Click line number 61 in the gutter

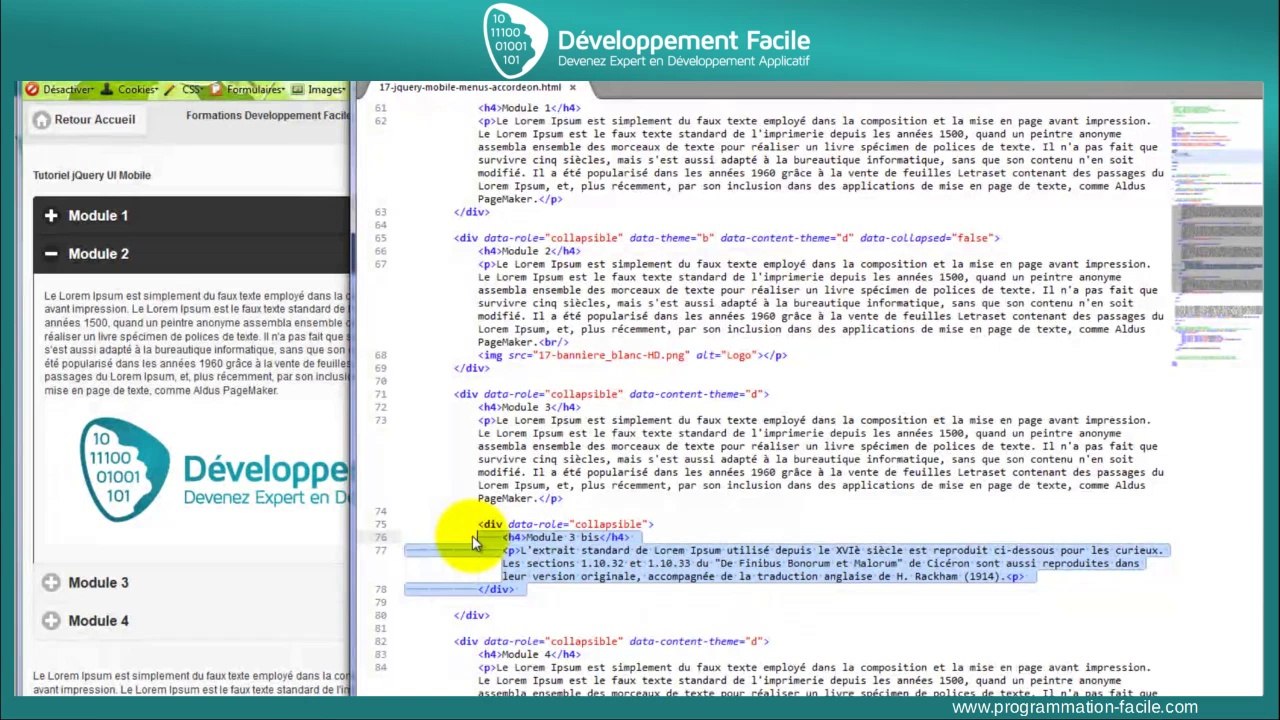coord(380,108)
